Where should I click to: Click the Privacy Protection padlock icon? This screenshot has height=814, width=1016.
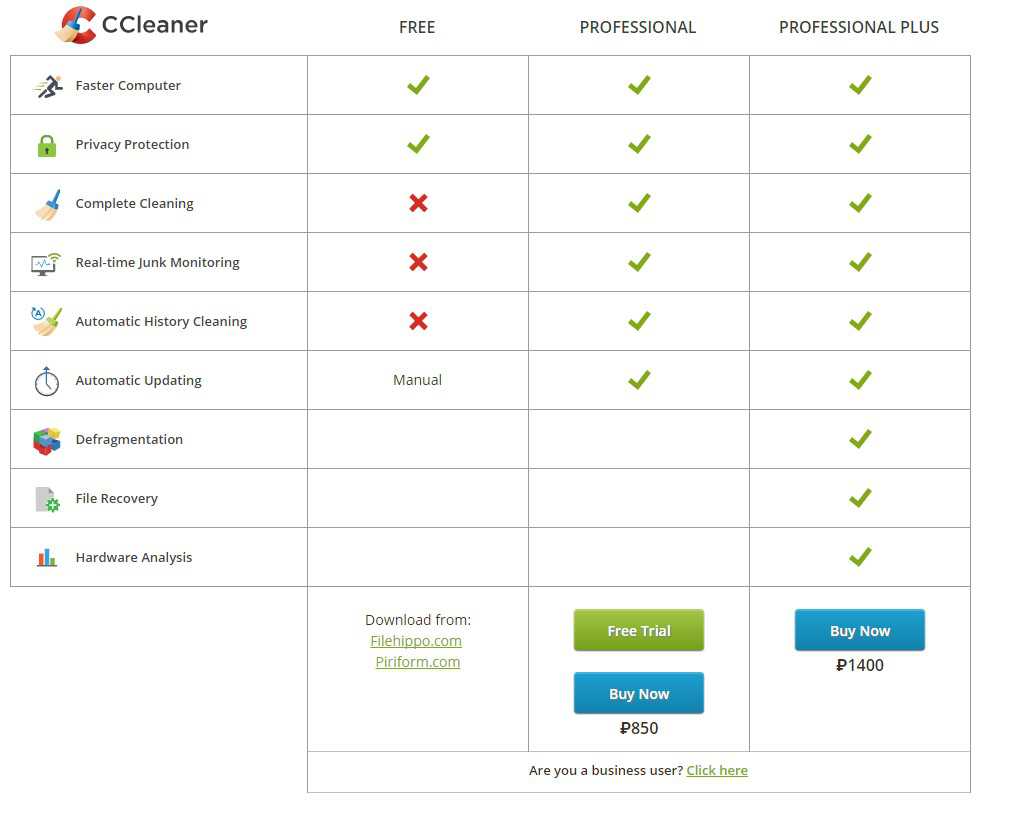pos(47,145)
